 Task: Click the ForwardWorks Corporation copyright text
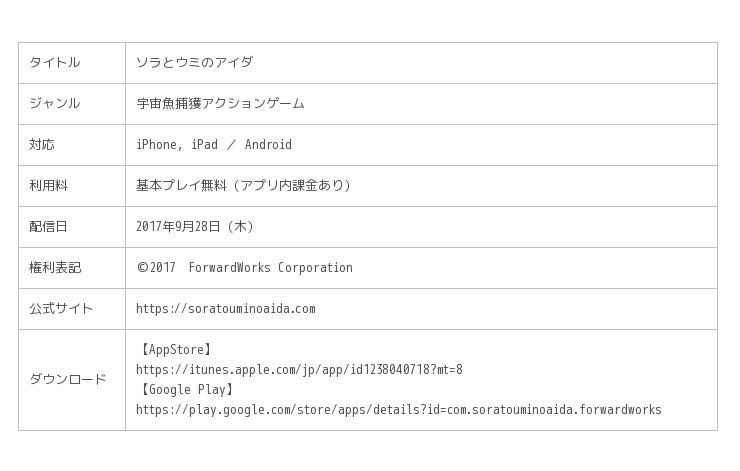(270, 268)
